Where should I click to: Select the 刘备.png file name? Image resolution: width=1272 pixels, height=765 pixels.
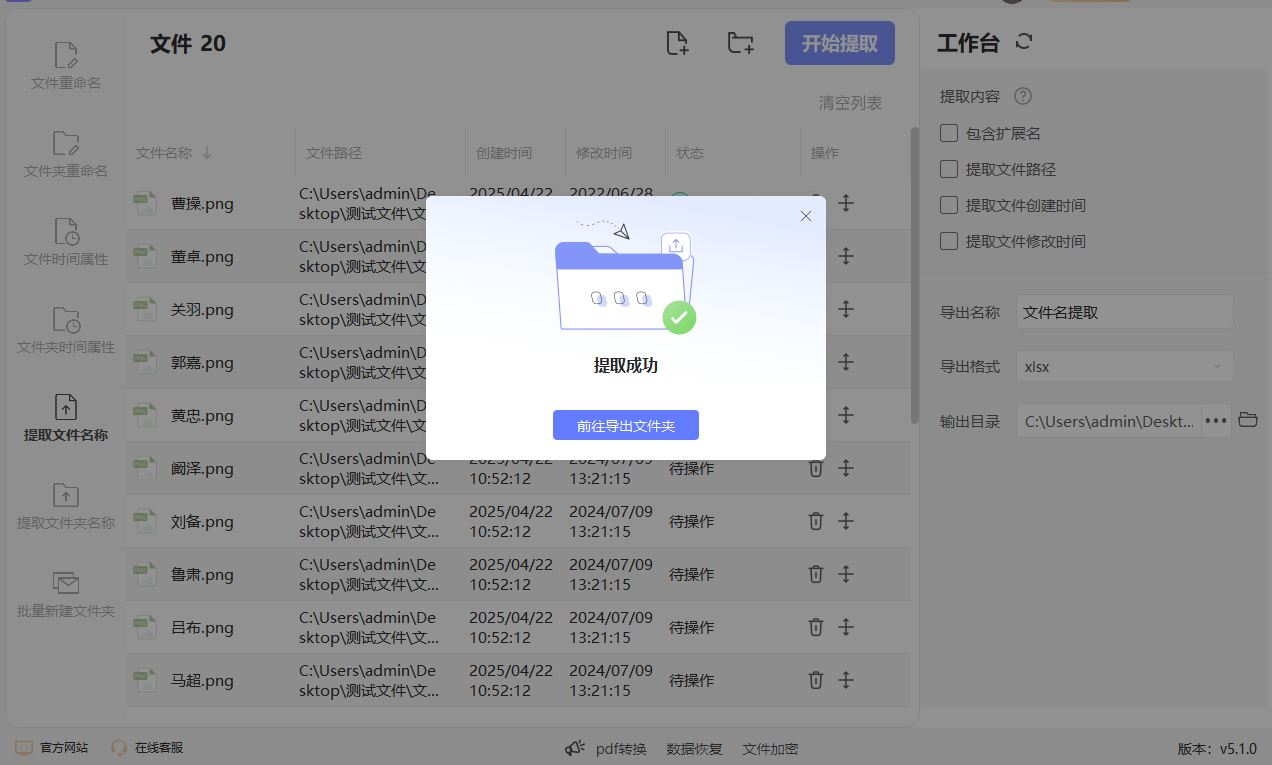[x=202, y=522]
